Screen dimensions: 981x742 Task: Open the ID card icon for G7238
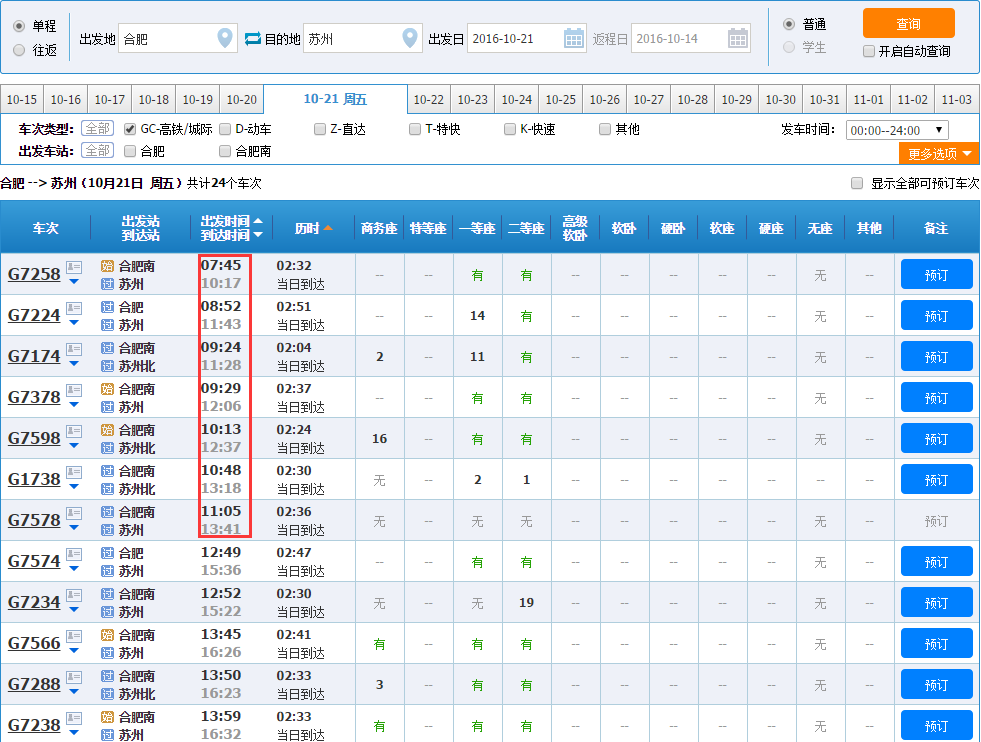[x=74, y=719]
